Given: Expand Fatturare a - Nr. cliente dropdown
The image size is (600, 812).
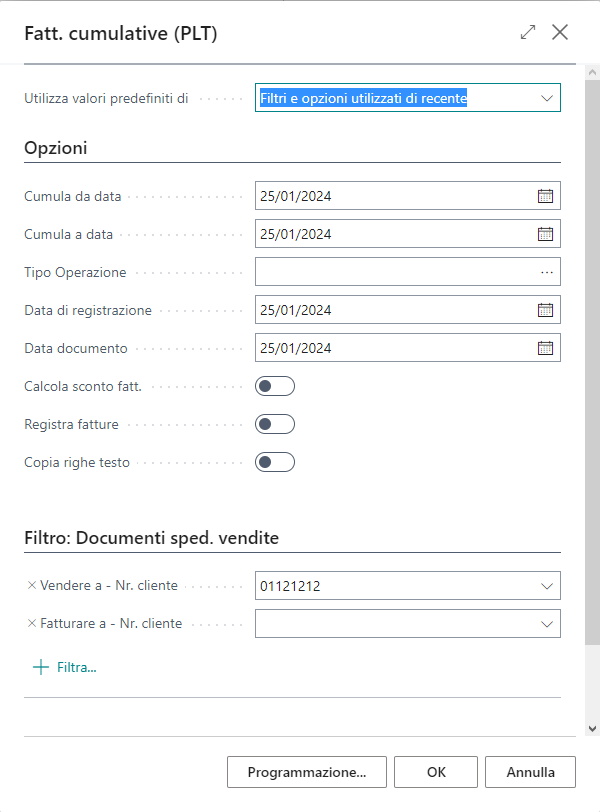Looking at the screenshot, I should pyautogui.click(x=546, y=624).
